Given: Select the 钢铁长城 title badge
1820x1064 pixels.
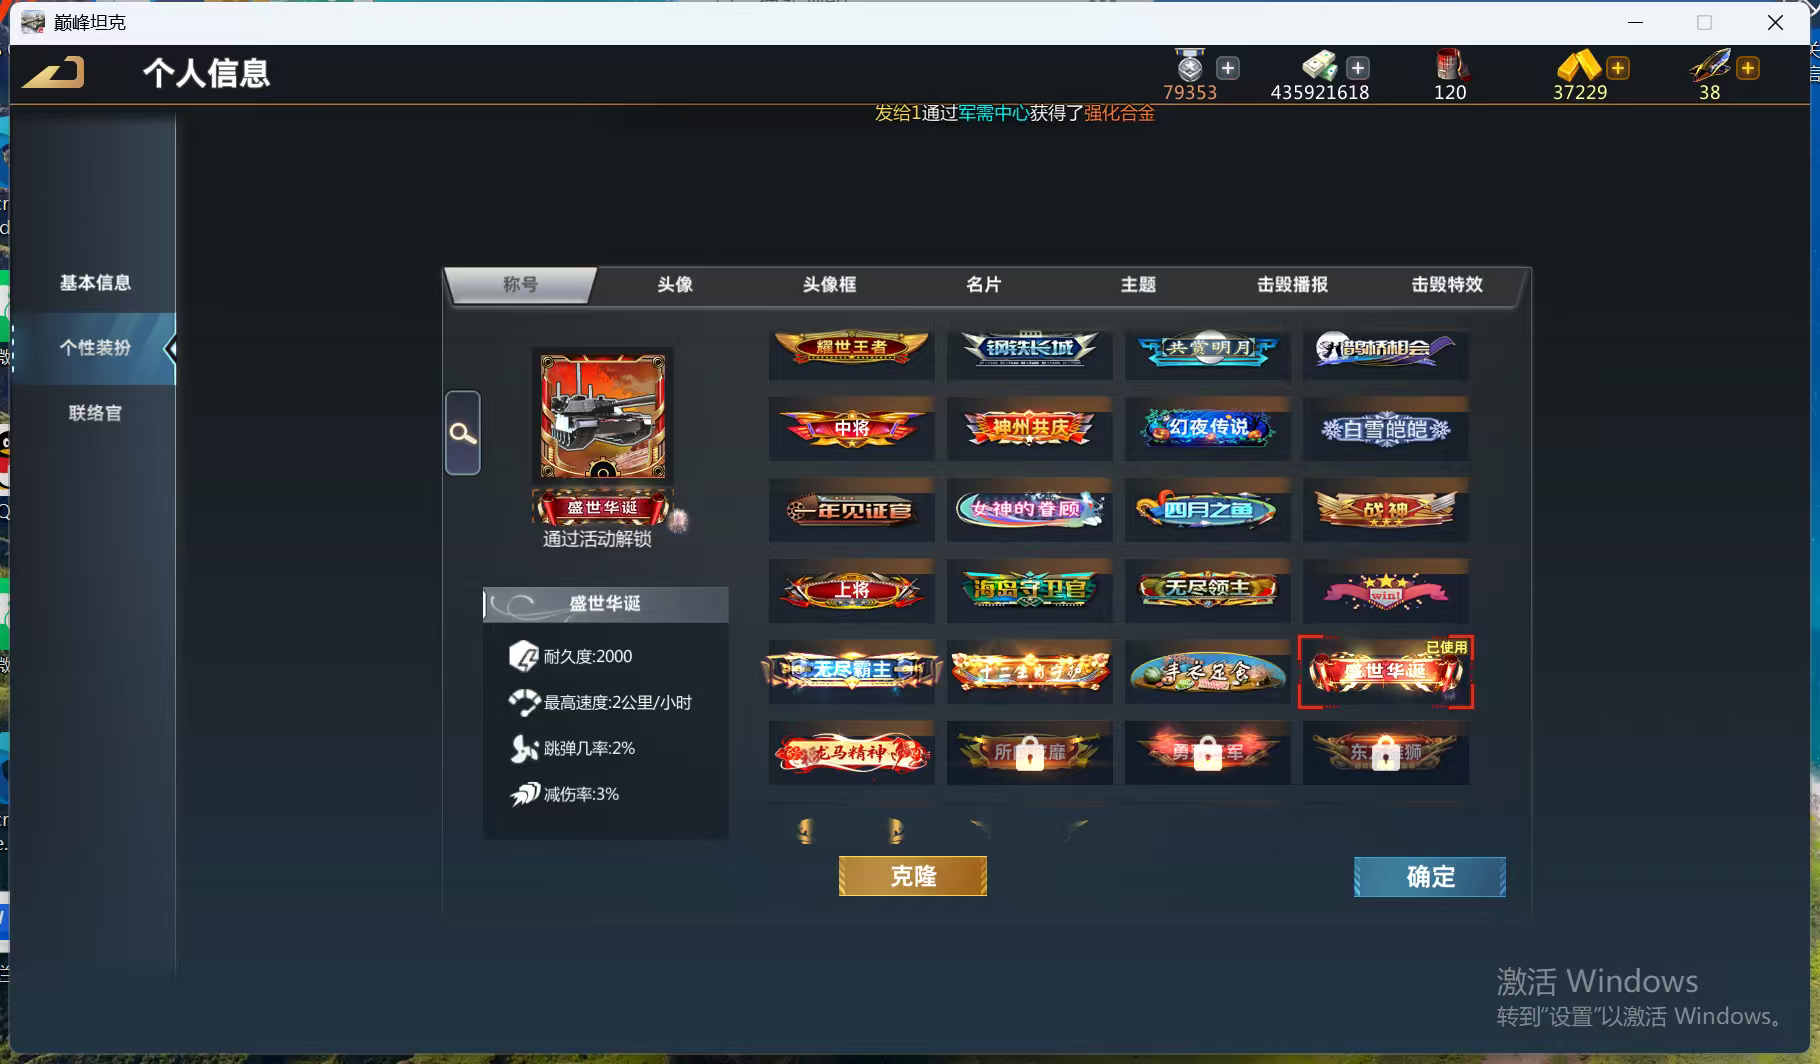Looking at the screenshot, I should pos(1029,349).
